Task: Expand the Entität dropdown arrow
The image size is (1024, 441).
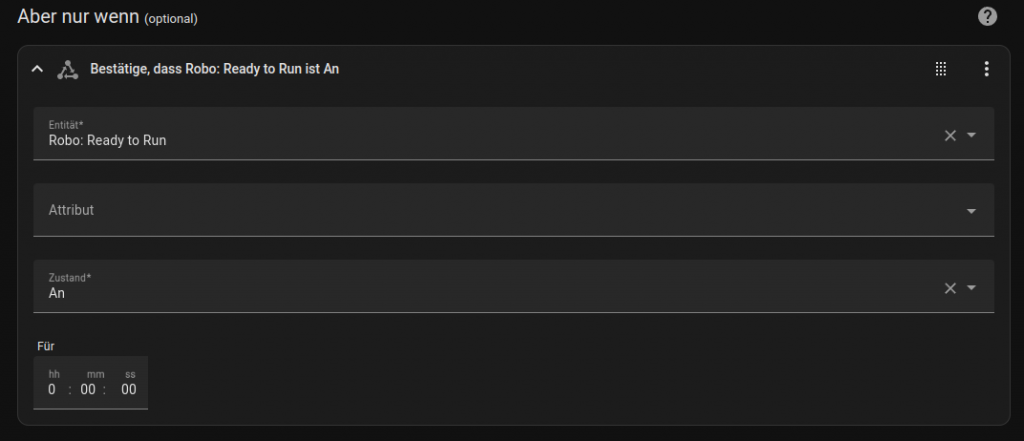Action: 972,135
